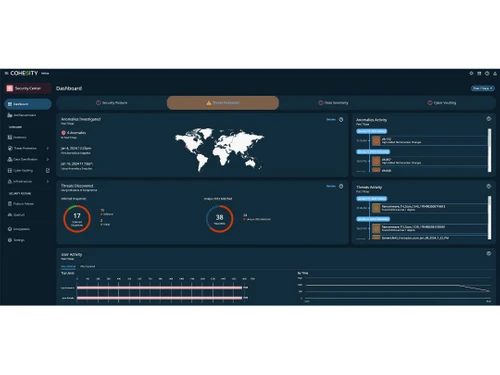Open Integrations in the sidebar
Image resolution: width=500 pixels, height=375 pixels.
[21, 229]
